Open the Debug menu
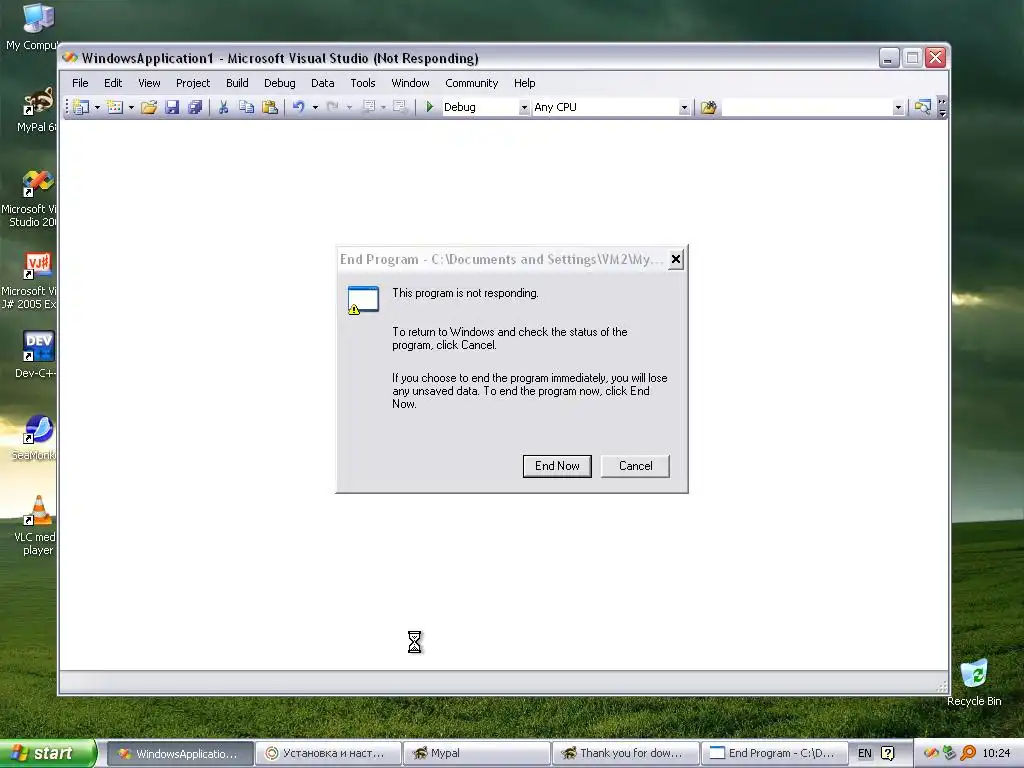 pos(280,83)
